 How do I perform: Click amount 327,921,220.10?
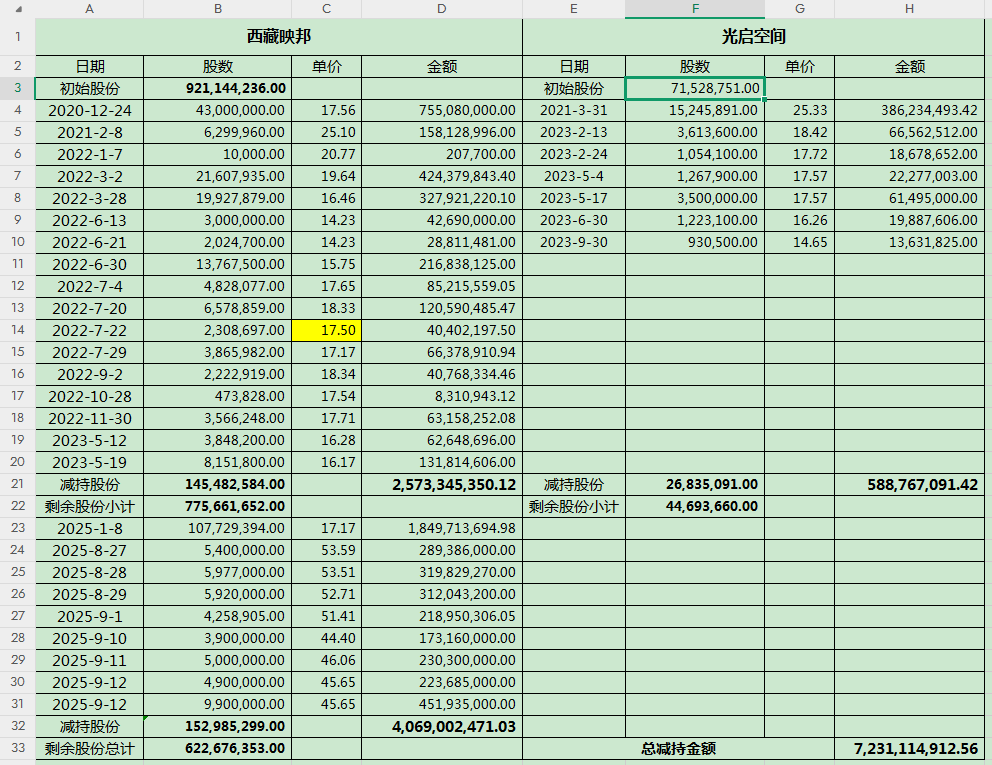442,199
